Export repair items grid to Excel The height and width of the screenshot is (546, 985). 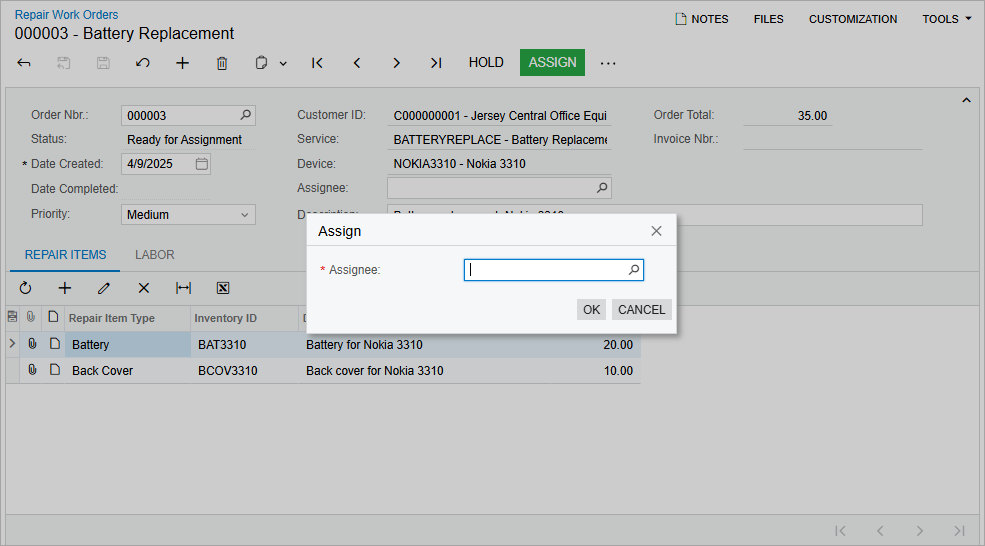pos(223,288)
